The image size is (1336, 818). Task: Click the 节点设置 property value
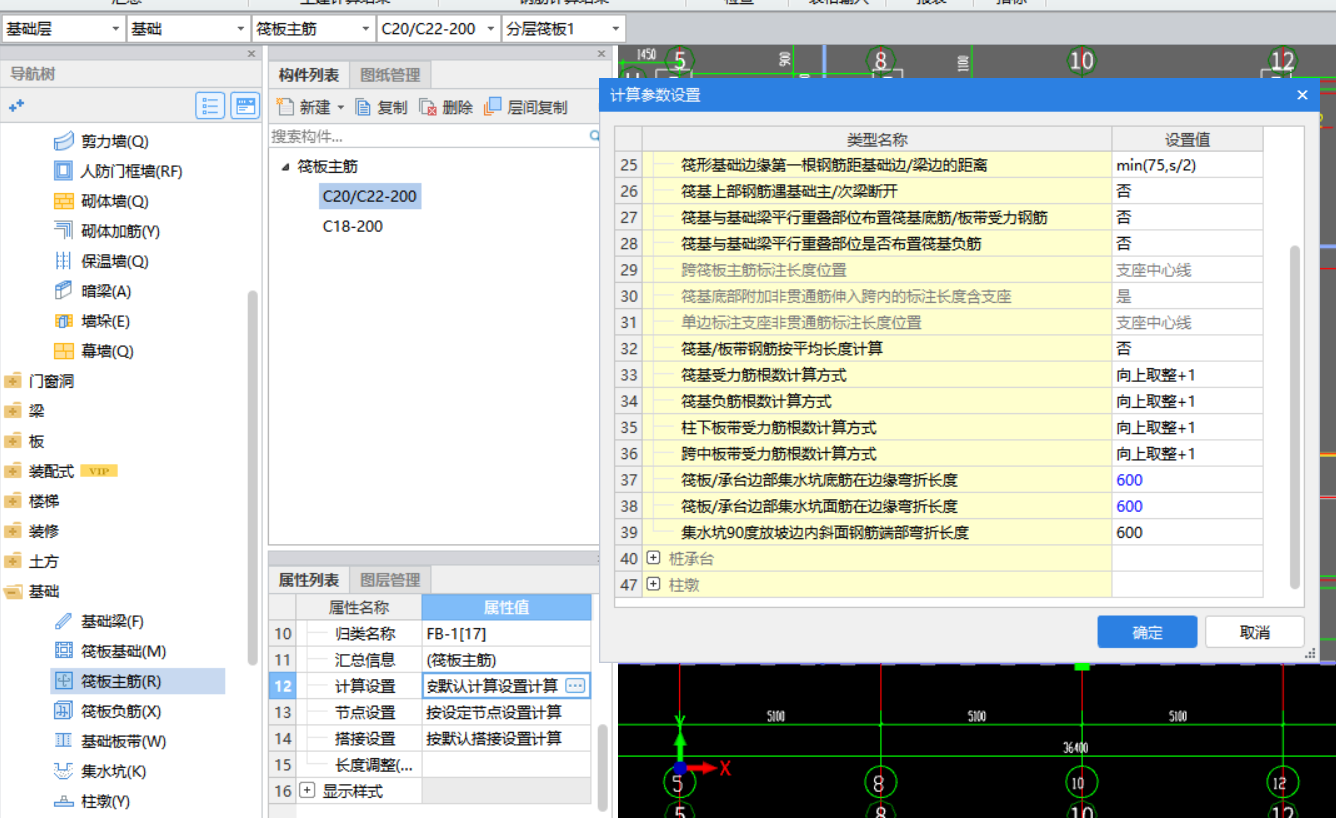pyautogui.click(x=507, y=712)
